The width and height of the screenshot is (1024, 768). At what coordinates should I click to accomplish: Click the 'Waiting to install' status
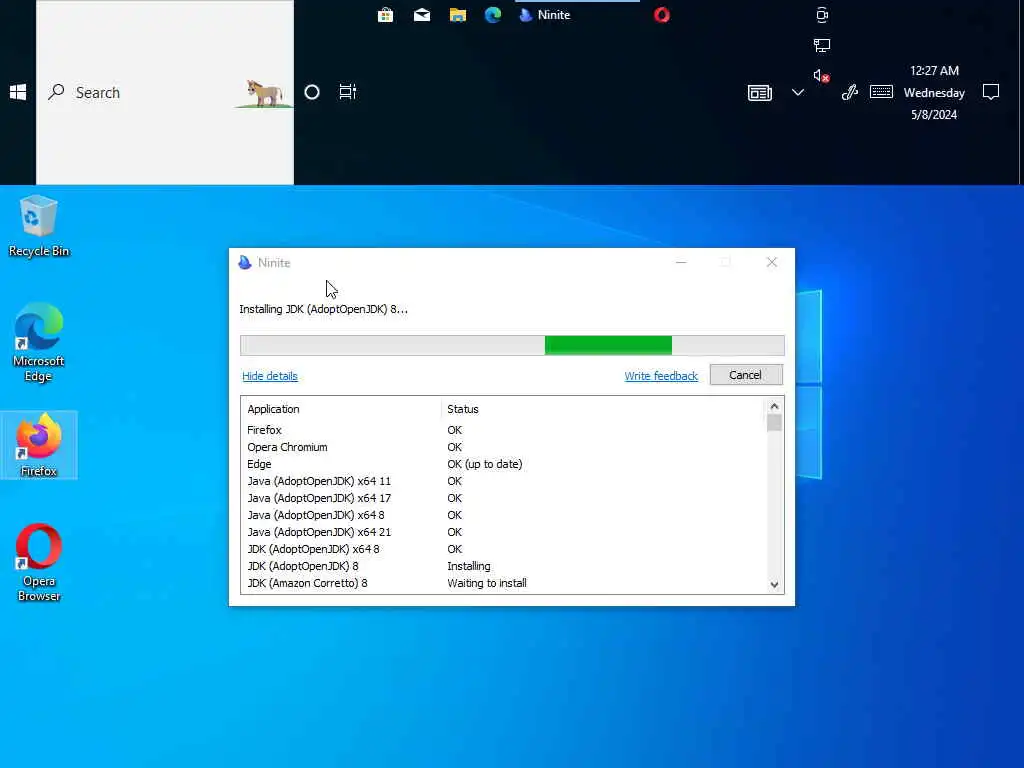(x=487, y=583)
